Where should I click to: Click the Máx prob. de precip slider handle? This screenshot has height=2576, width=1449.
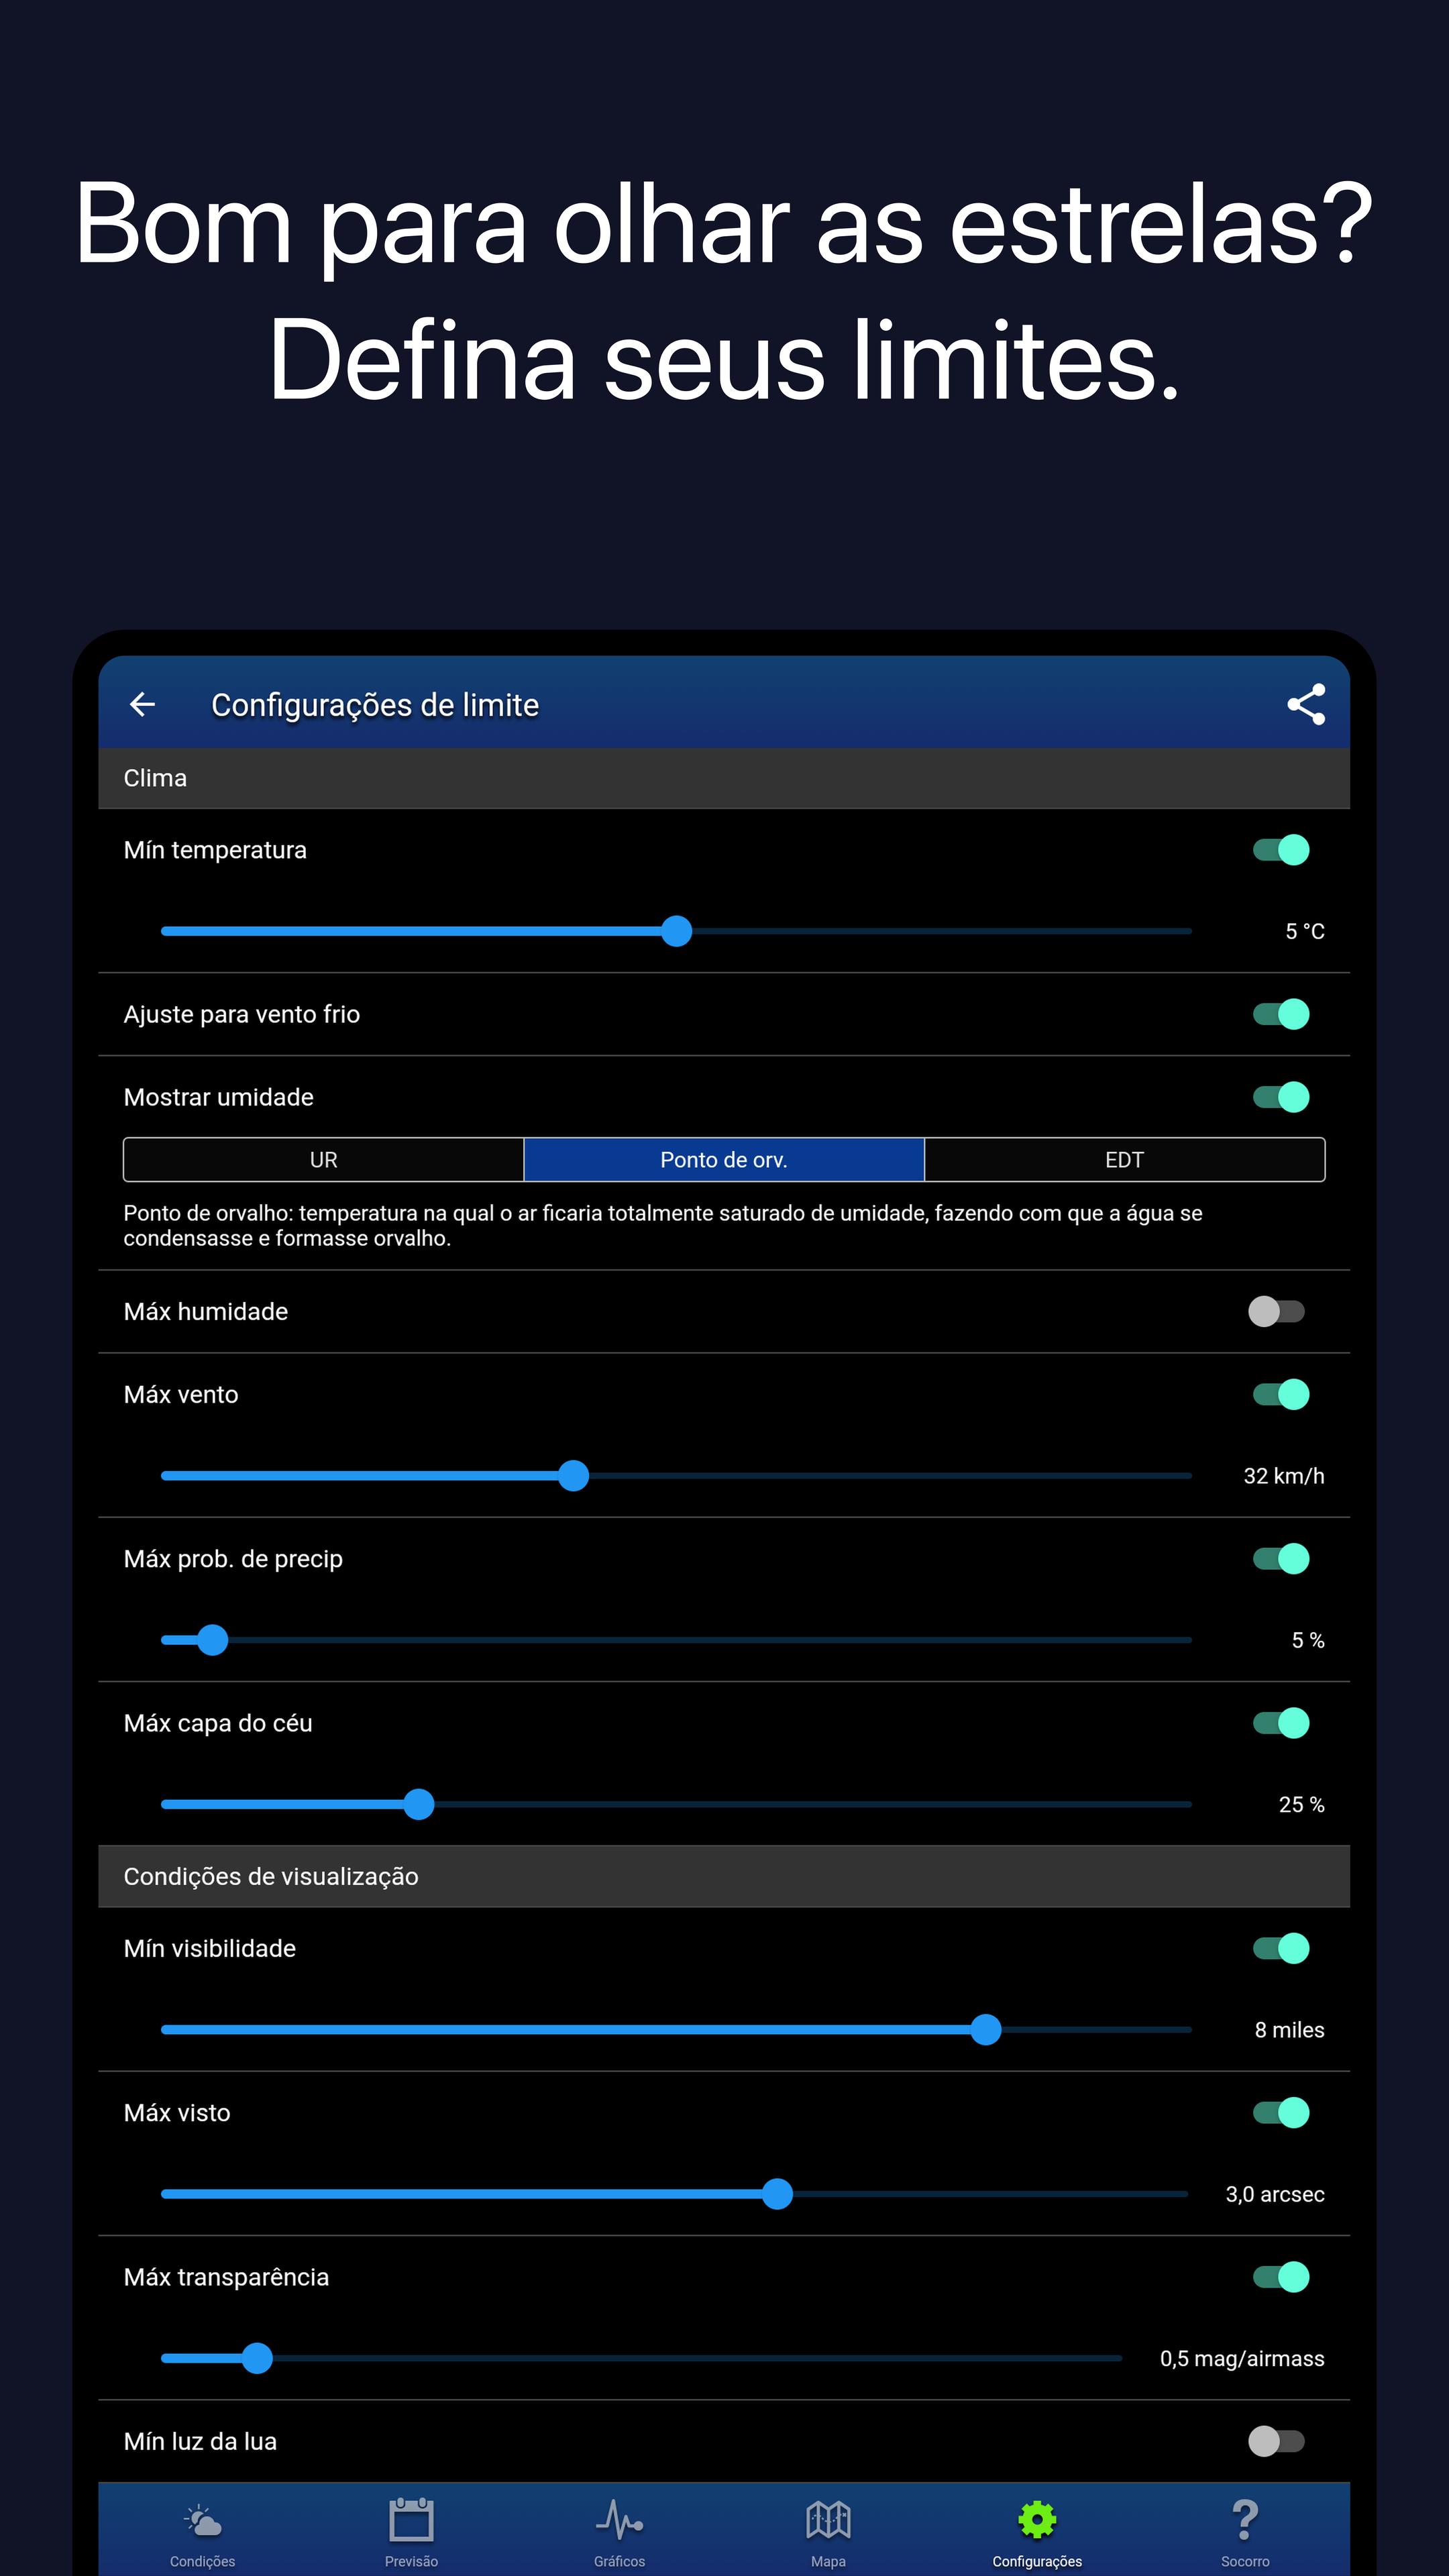212,1640
